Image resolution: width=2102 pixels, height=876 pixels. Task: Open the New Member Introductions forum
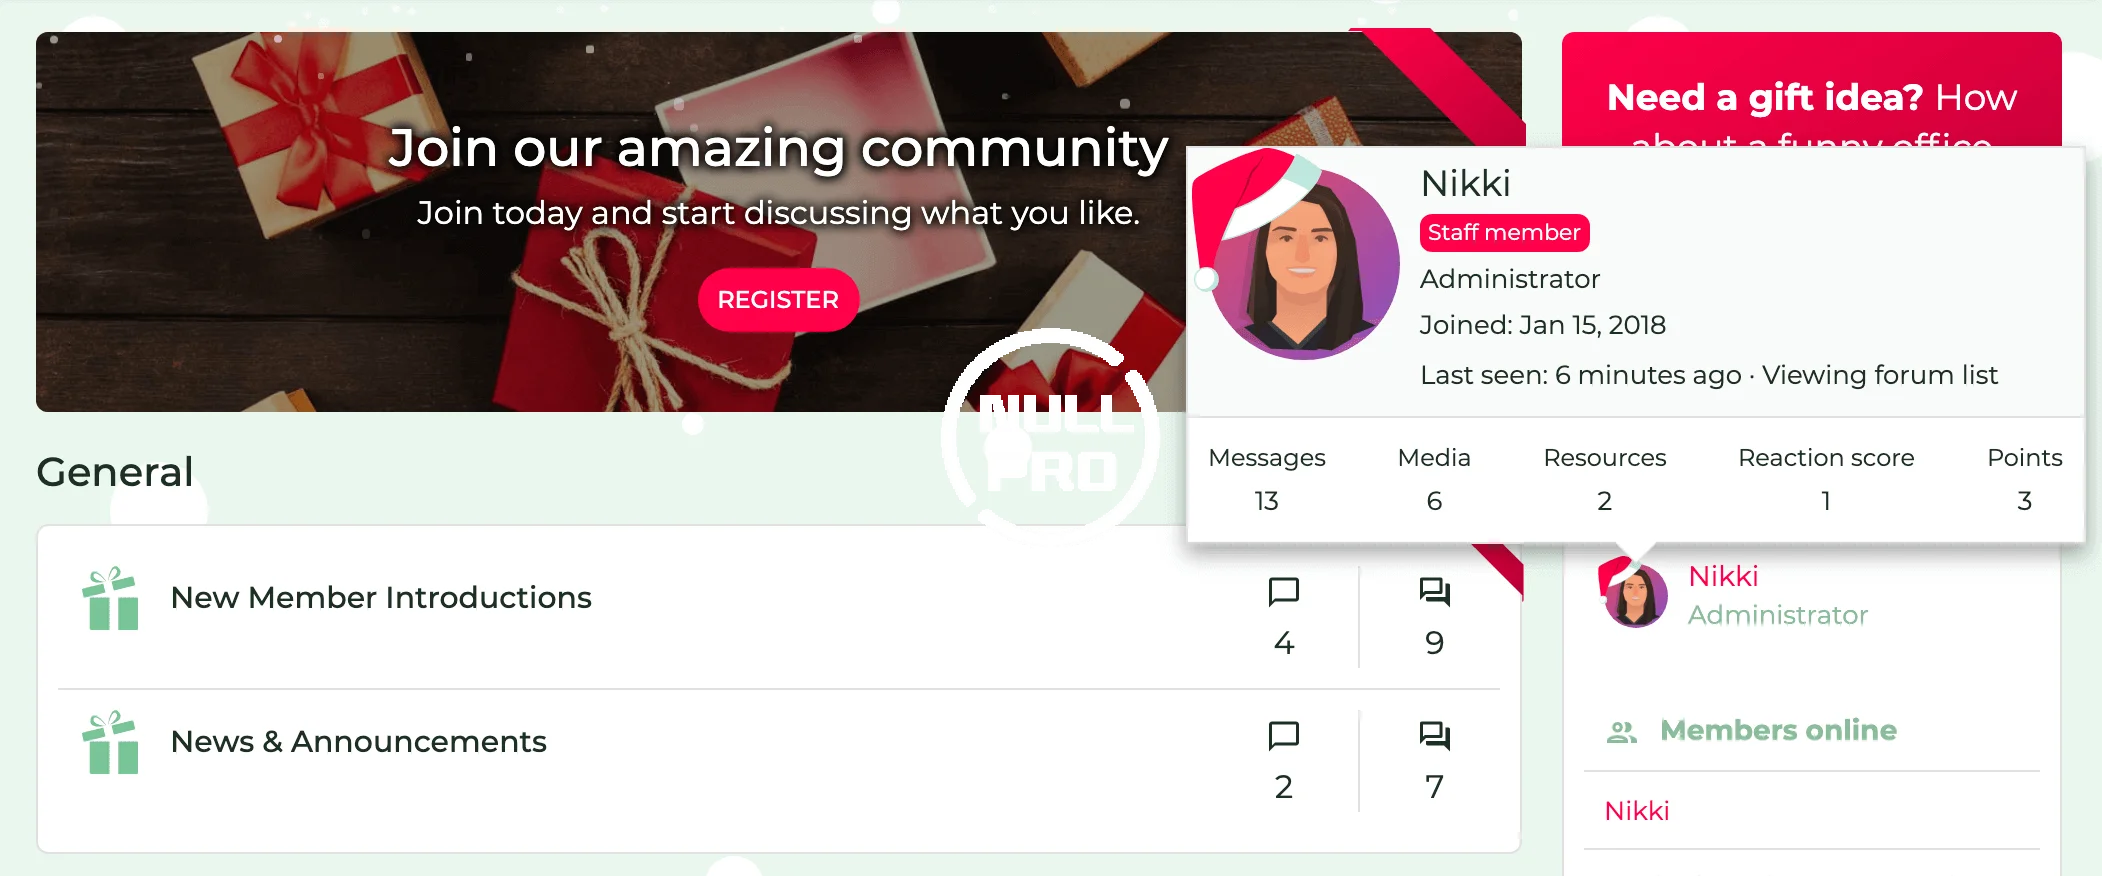pyautogui.click(x=381, y=598)
